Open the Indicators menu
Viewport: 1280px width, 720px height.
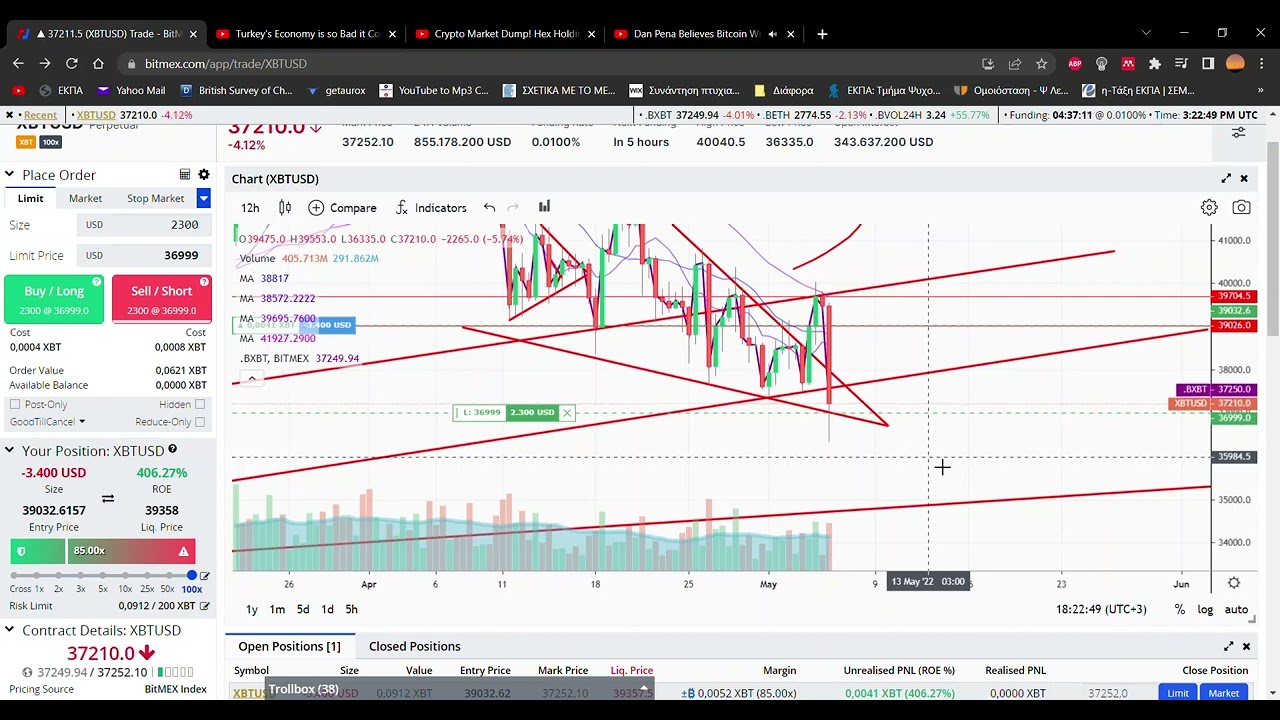click(x=431, y=208)
